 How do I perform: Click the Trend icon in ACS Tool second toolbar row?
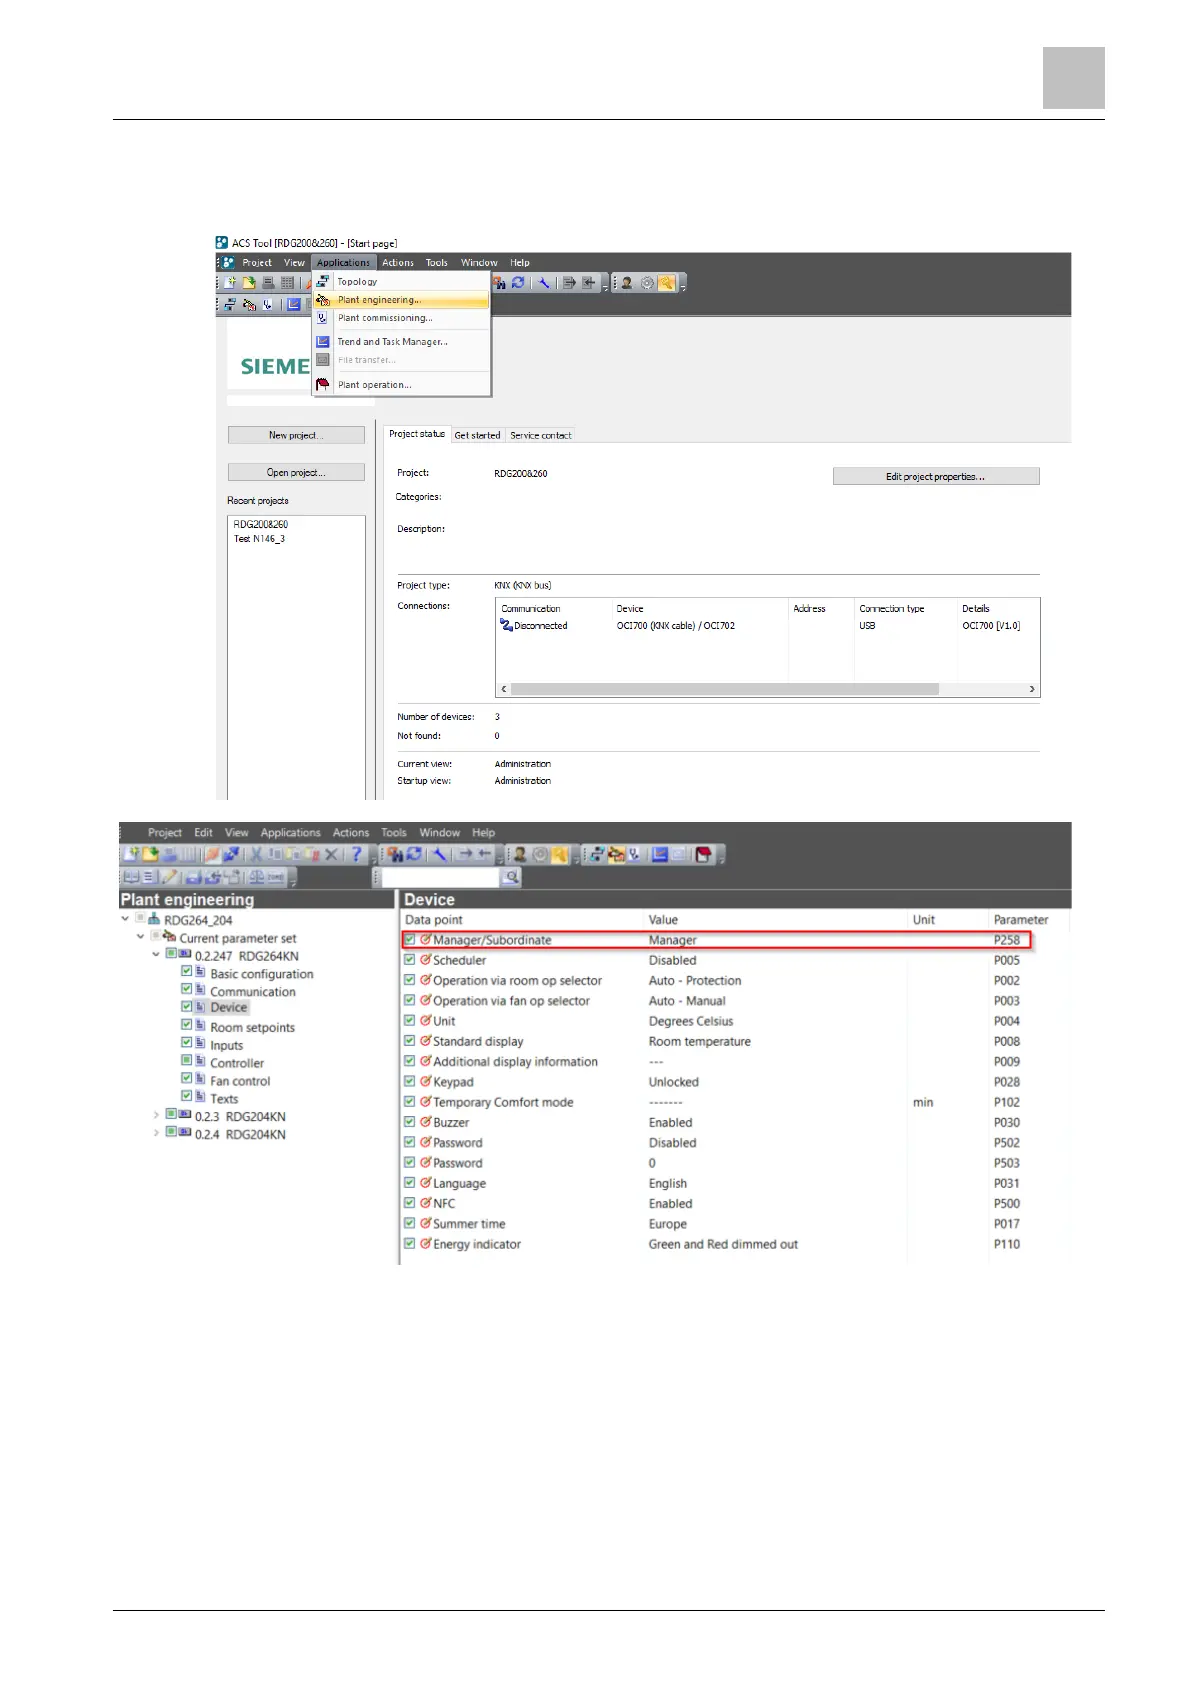pyautogui.click(x=293, y=304)
